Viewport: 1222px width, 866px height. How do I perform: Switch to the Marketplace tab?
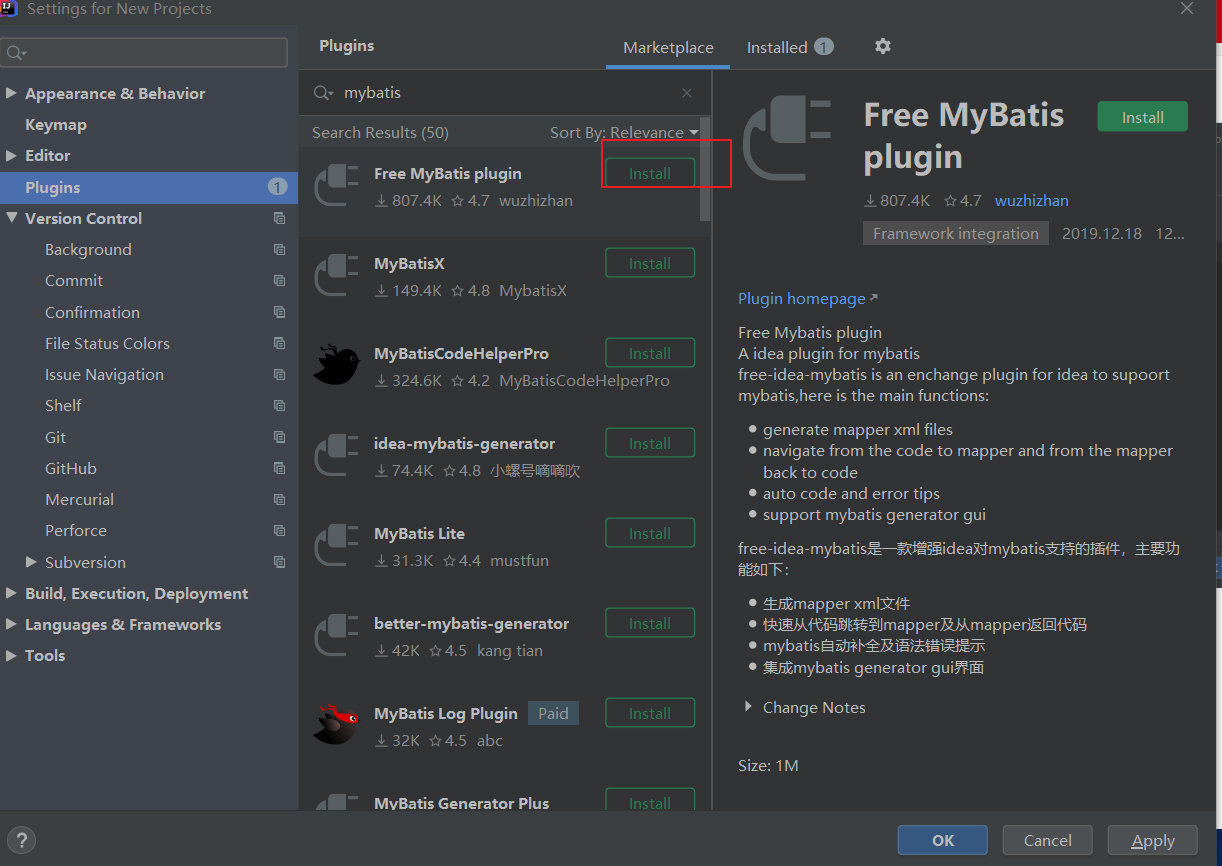click(x=668, y=48)
